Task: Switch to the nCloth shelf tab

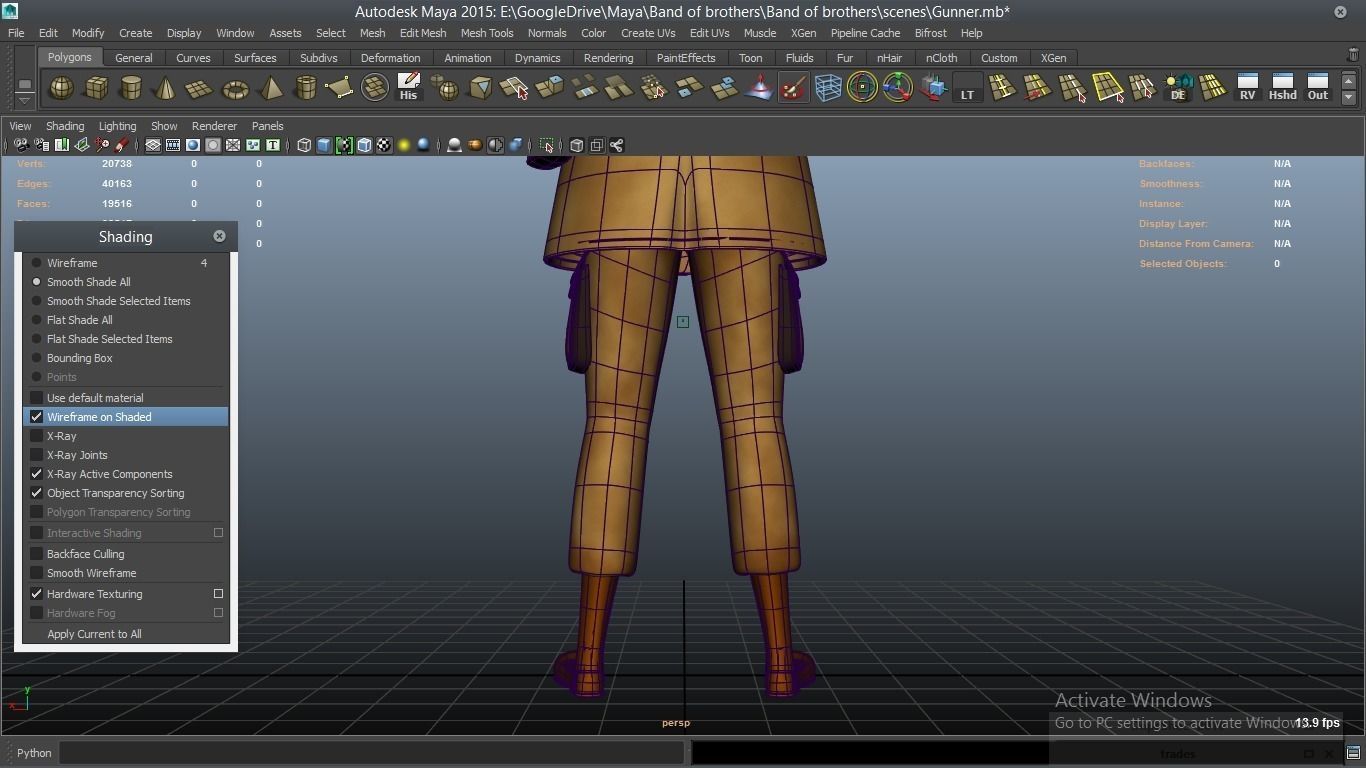Action: click(941, 58)
